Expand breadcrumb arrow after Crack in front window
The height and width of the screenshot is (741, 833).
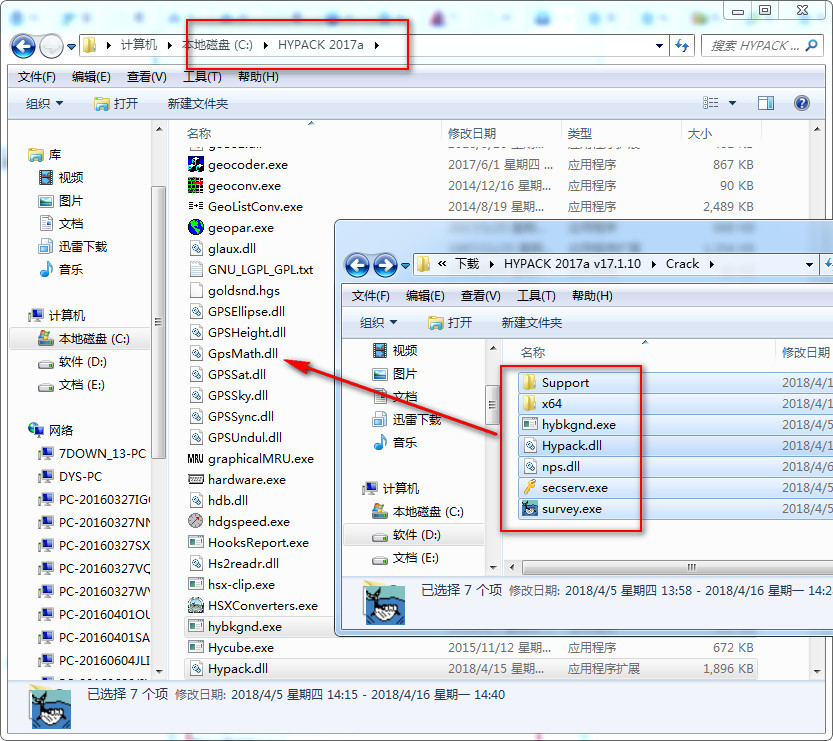click(711, 264)
